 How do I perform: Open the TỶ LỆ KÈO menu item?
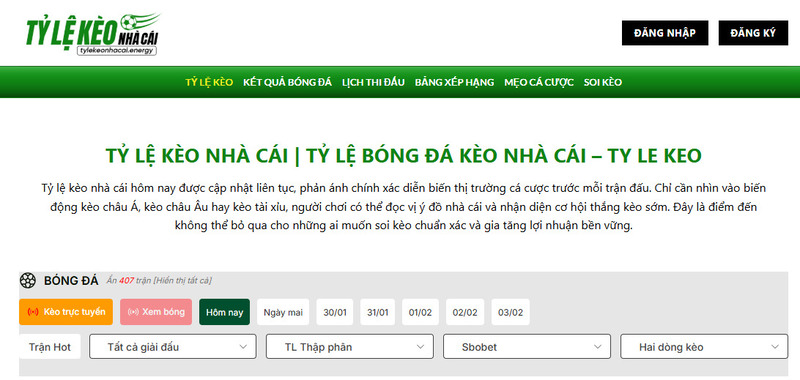(209, 82)
